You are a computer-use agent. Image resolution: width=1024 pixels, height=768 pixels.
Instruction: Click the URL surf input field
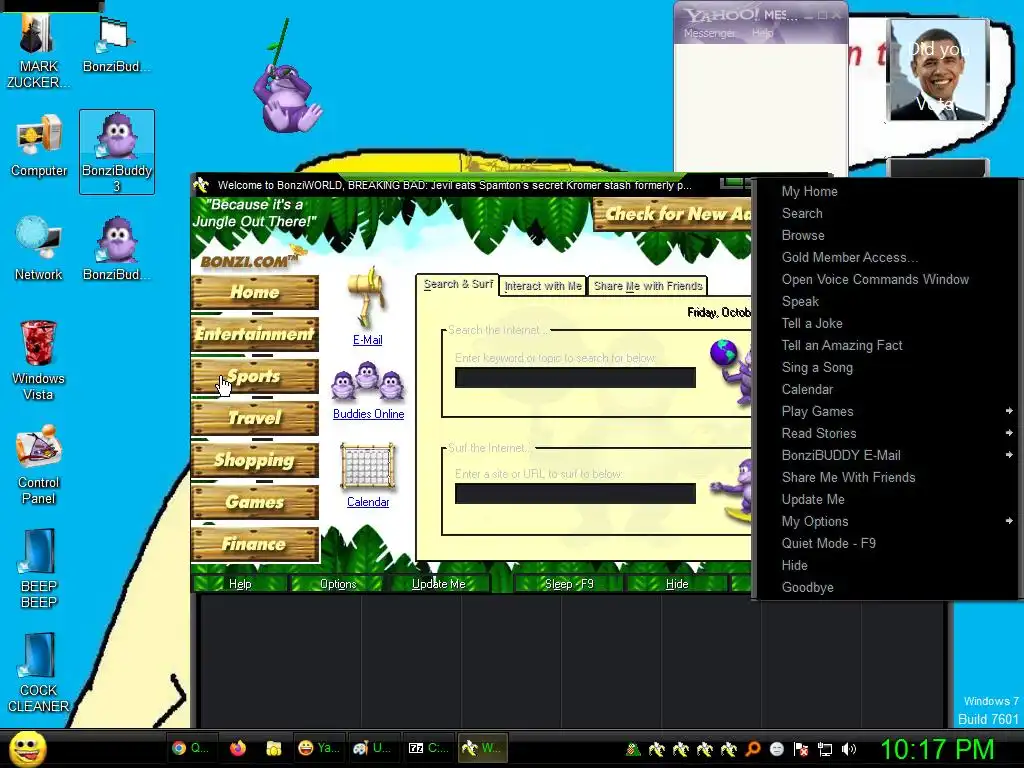click(x=575, y=494)
